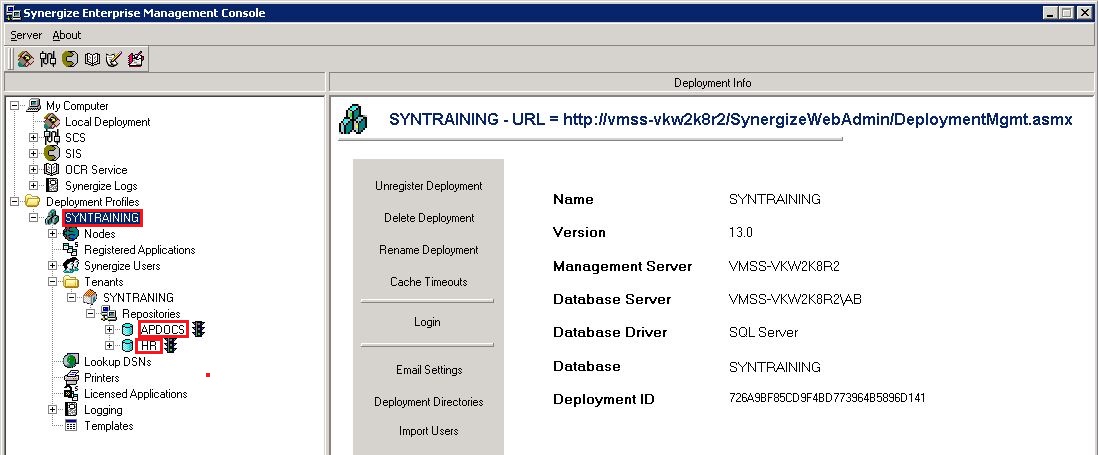Select the highlighted SYNTRAINING deployment

coord(102,218)
